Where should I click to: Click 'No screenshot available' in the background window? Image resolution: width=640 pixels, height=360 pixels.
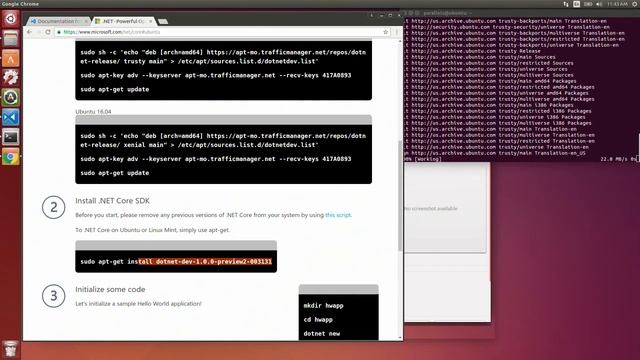coord(431,209)
